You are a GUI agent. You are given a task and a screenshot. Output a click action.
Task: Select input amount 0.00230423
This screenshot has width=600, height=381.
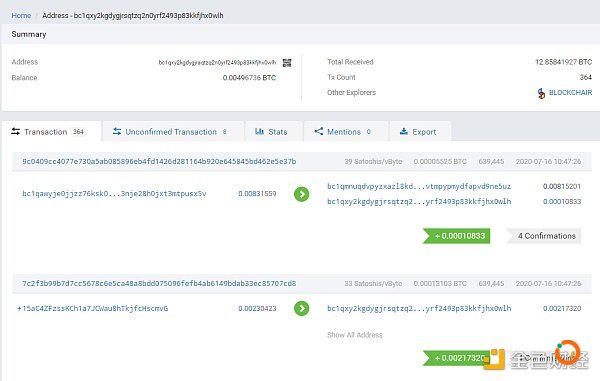(257, 308)
